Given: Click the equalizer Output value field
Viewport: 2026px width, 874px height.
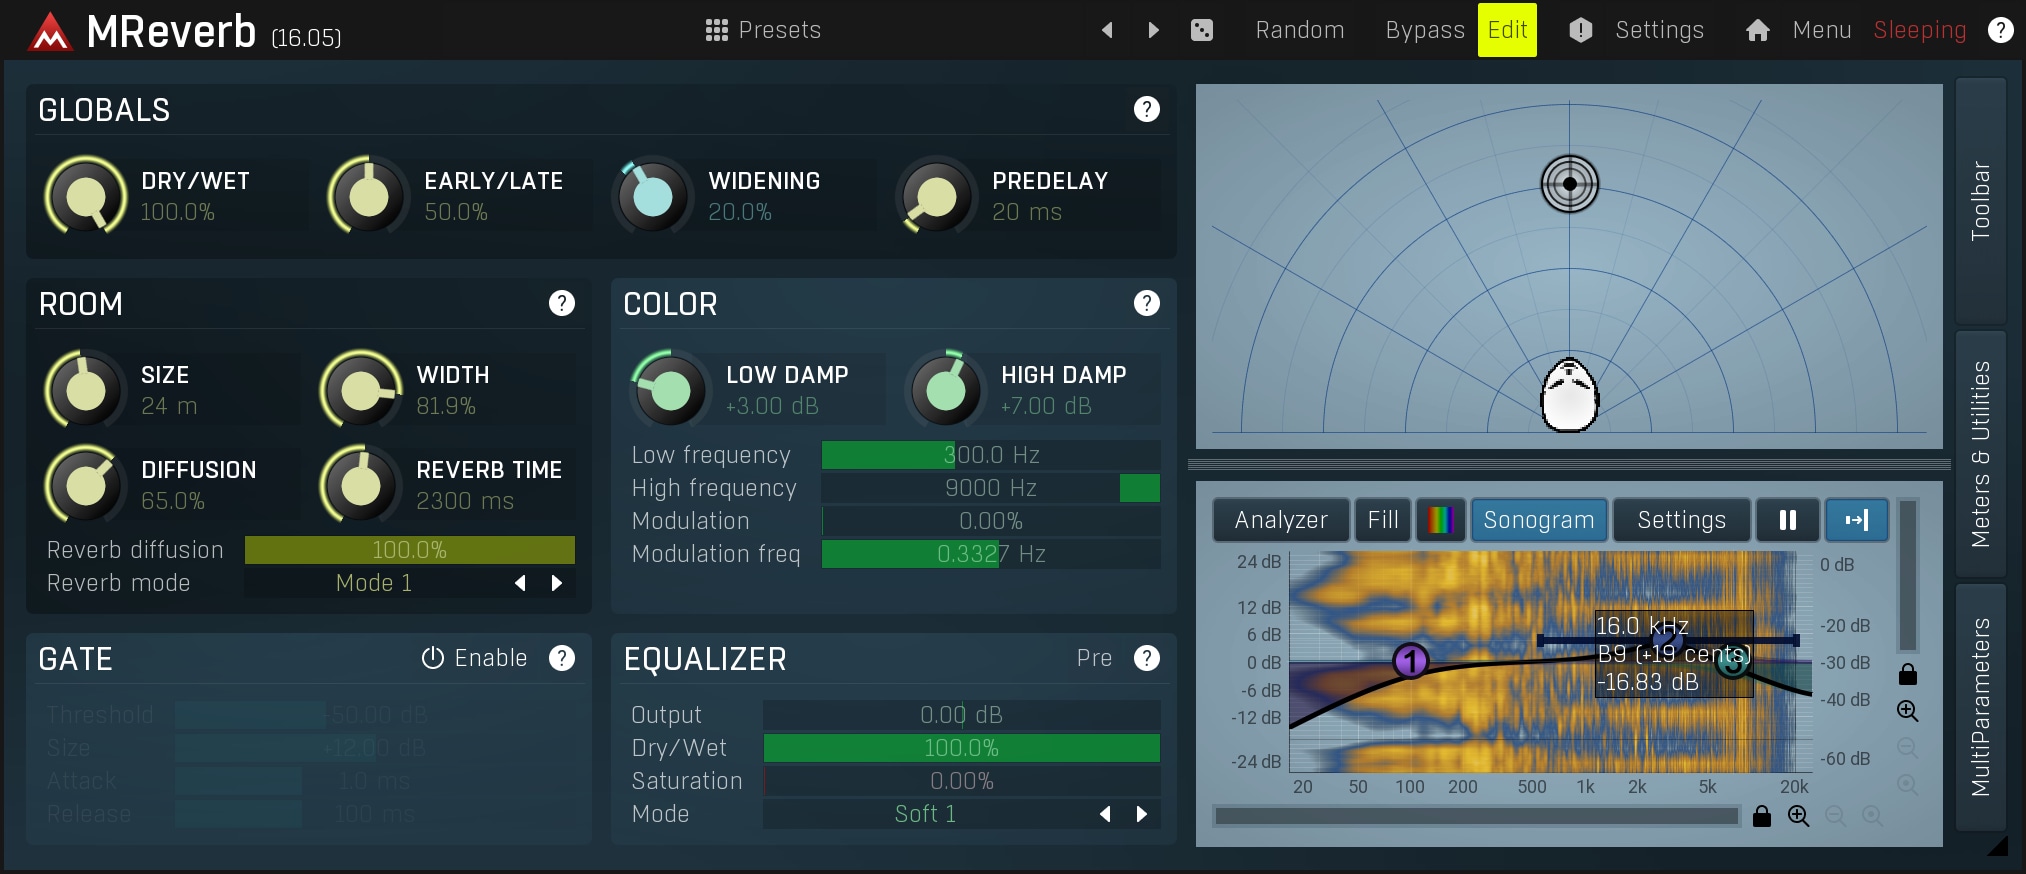Looking at the screenshot, I should pyautogui.click(x=962, y=715).
